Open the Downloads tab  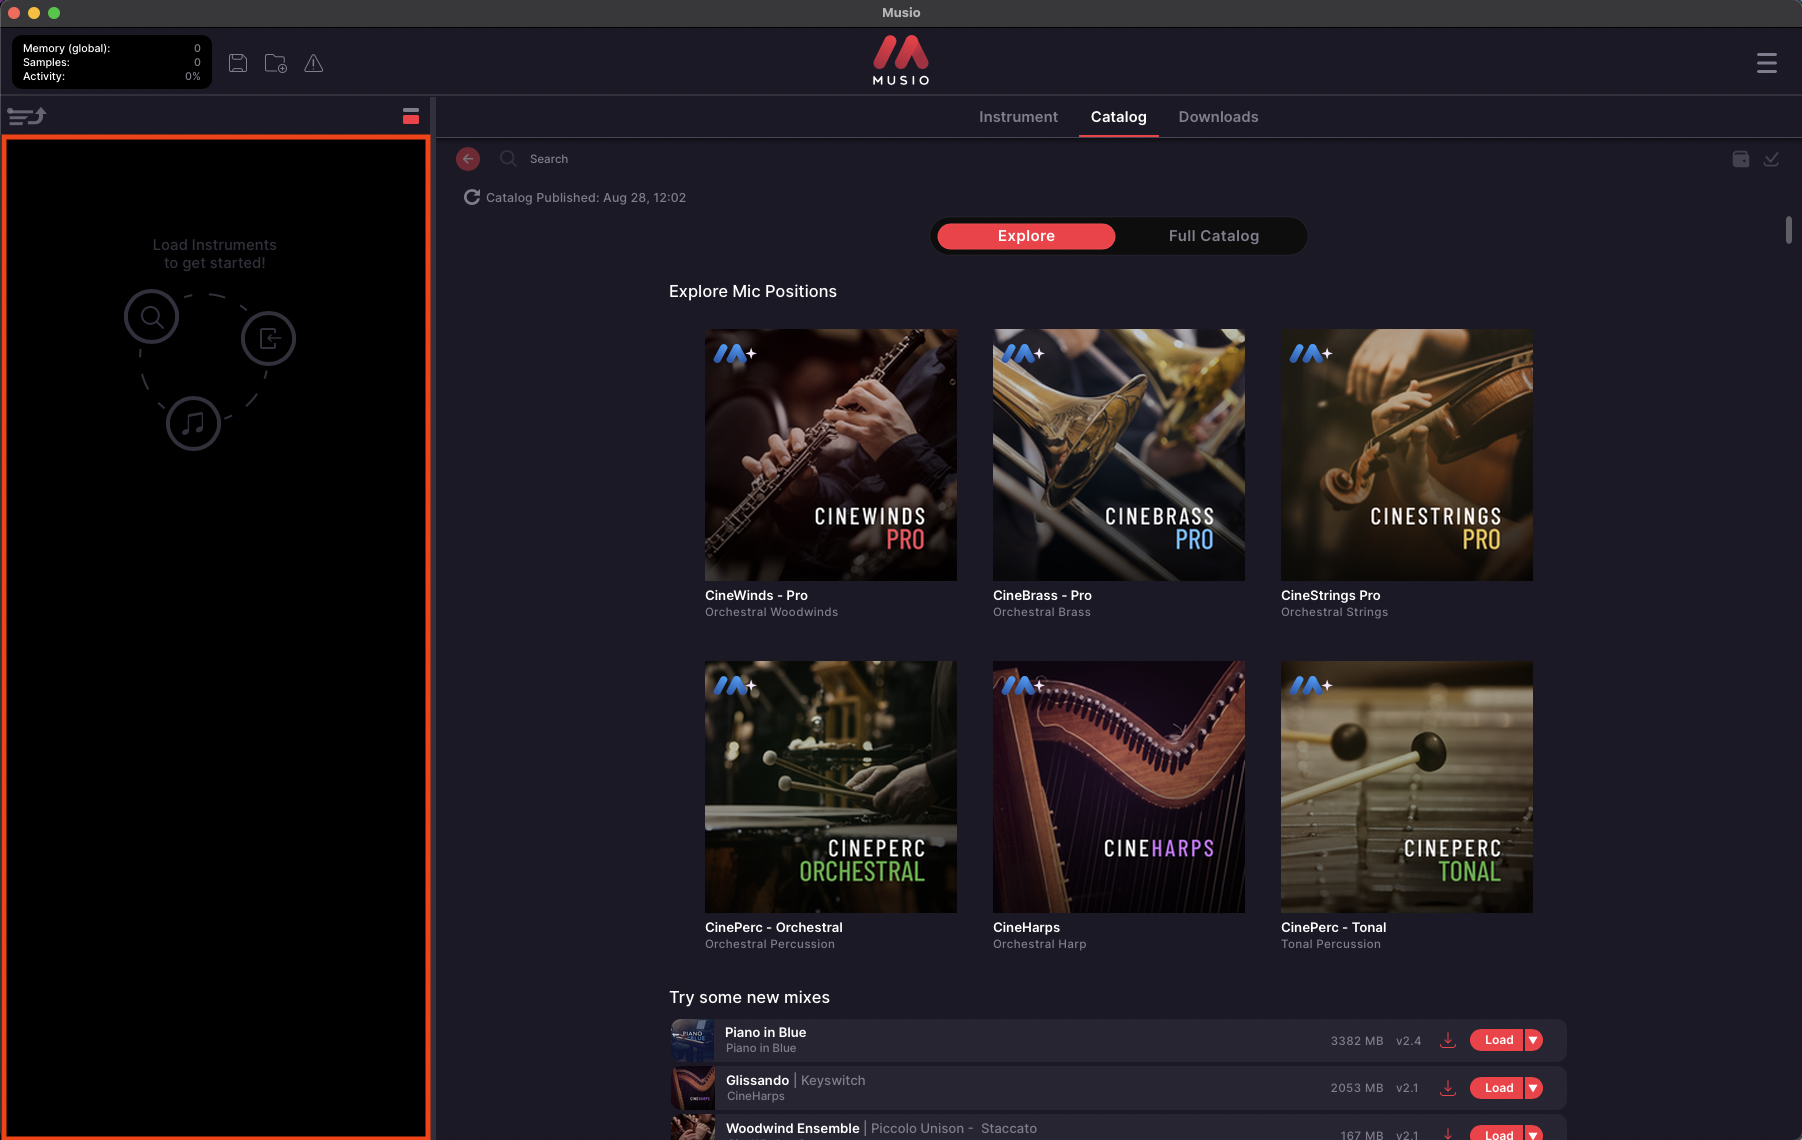click(1218, 117)
